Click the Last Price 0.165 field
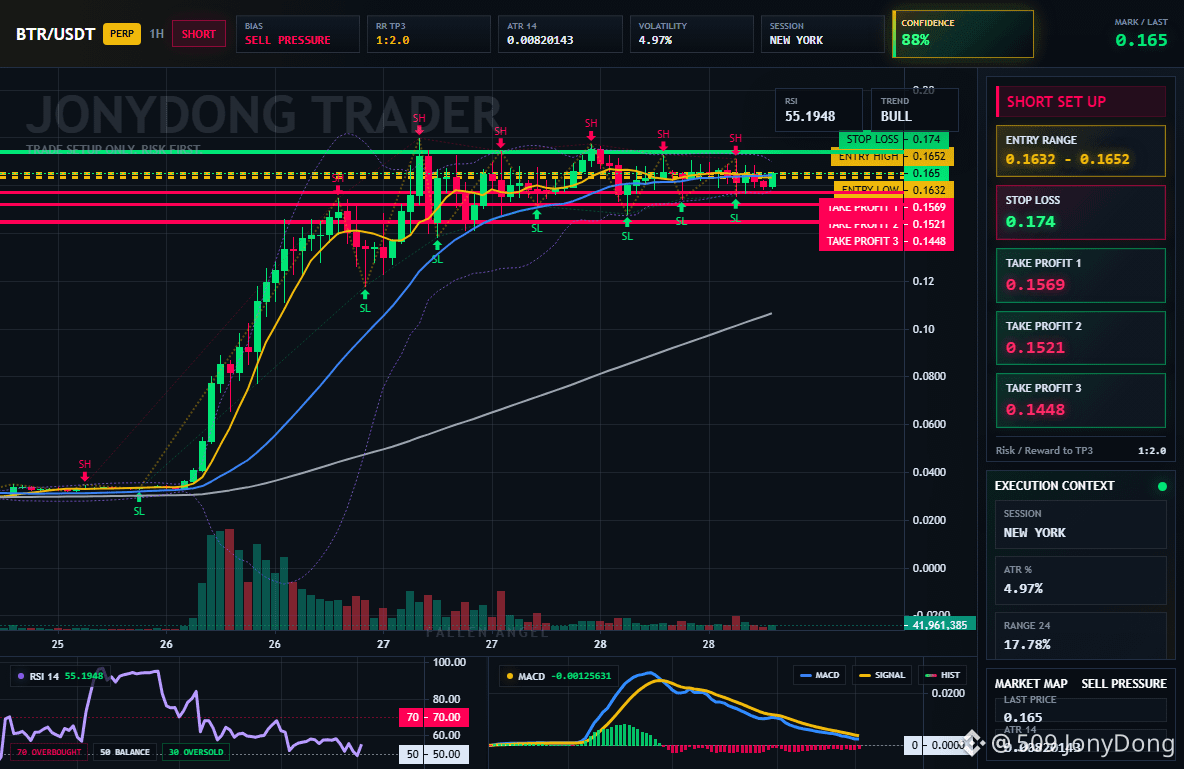The height and width of the screenshot is (769, 1184). 1081,709
